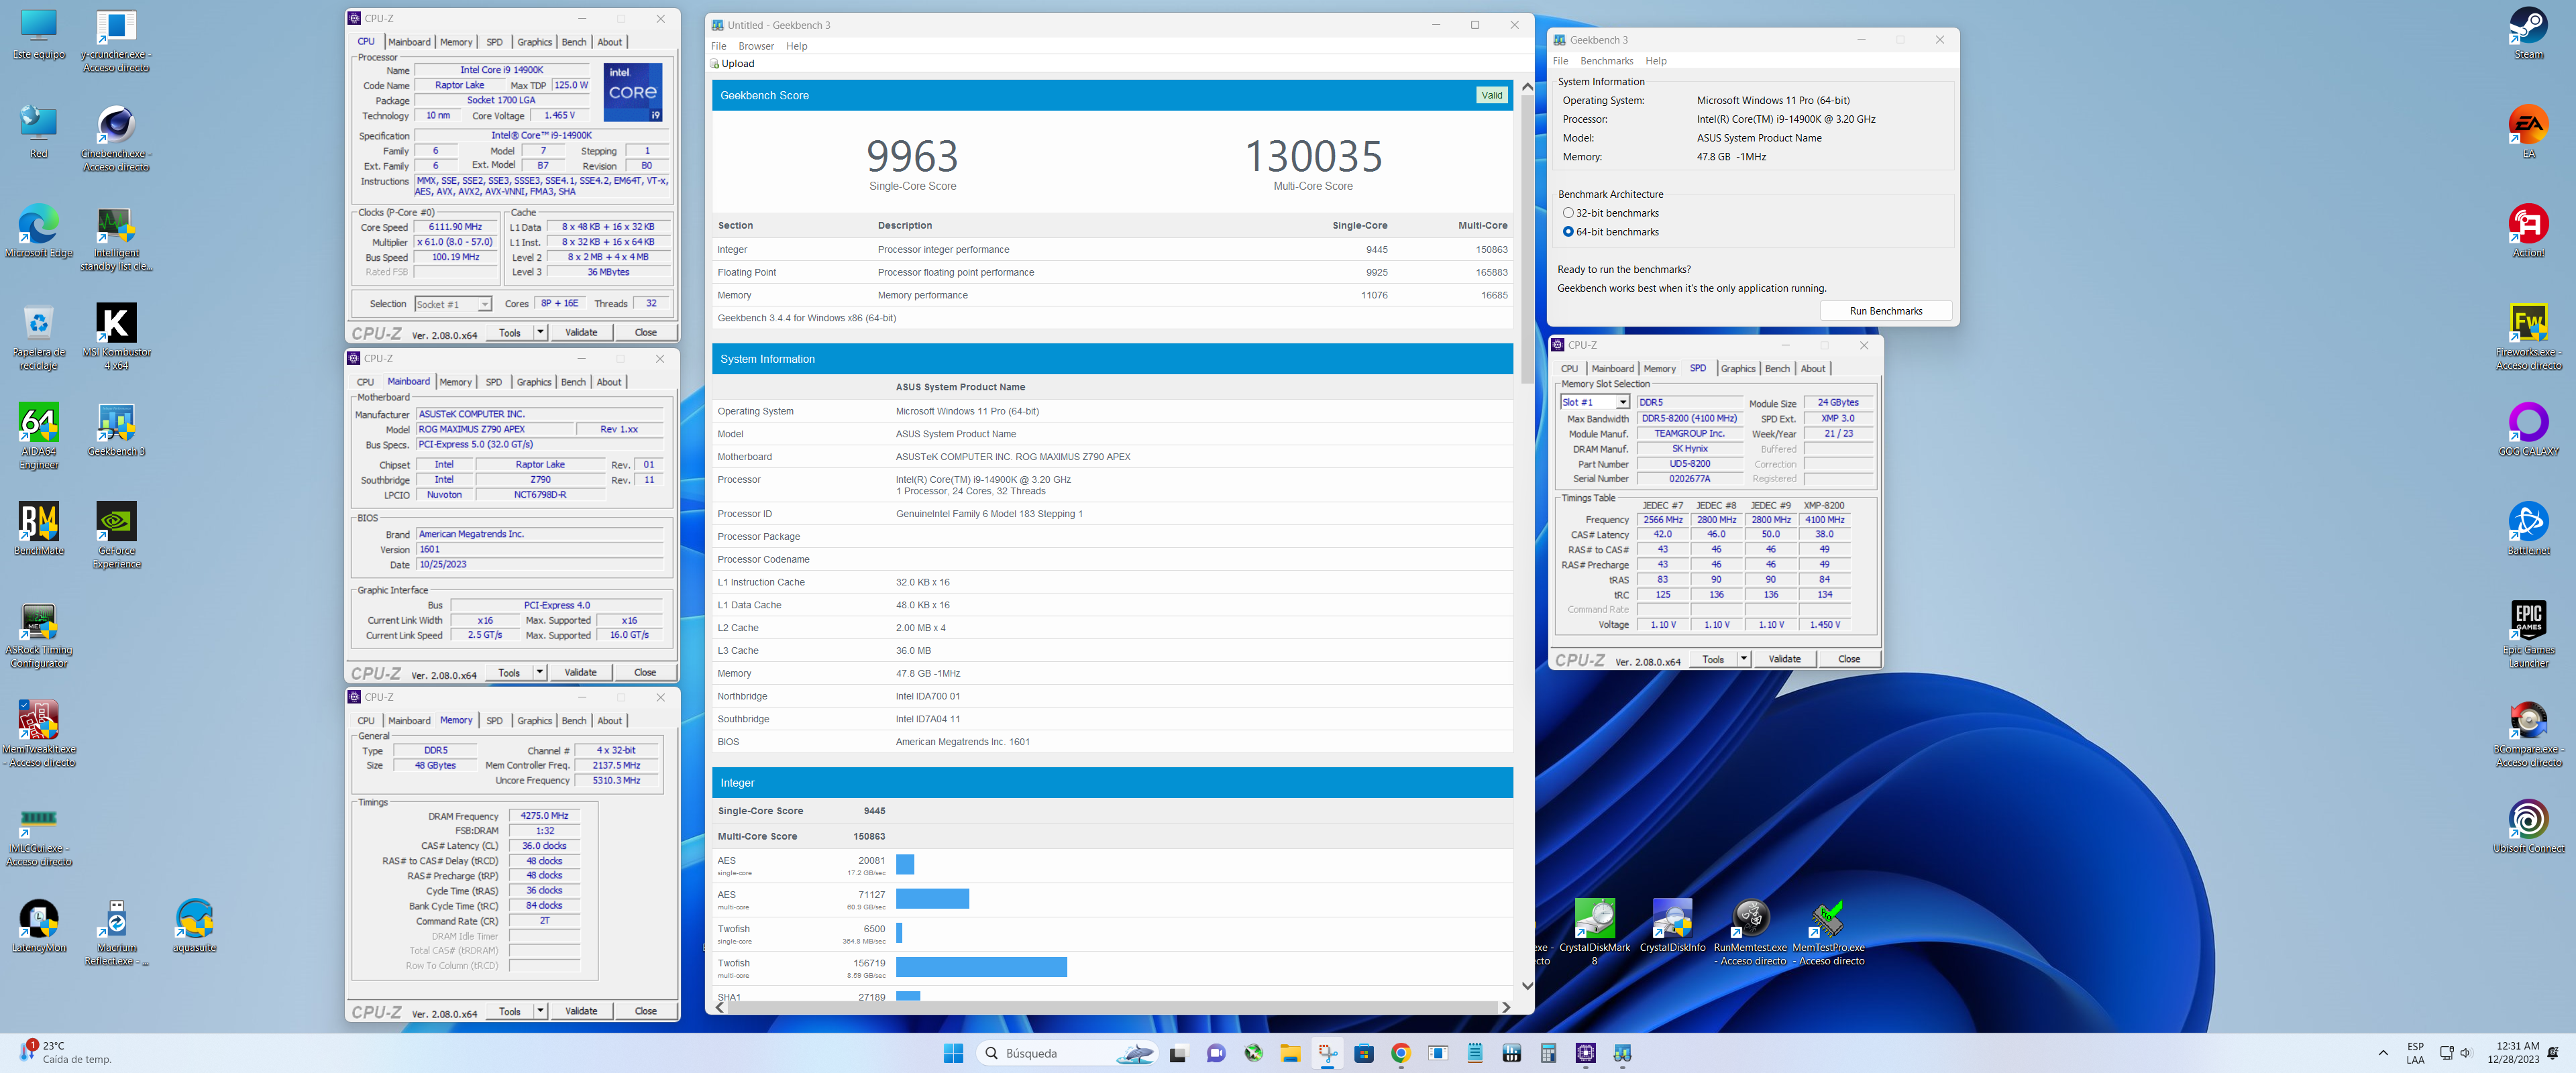Open the Steam desktop icon
Image resolution: width=2576 pixels, height=1073 pixels.
(2528, 33)
